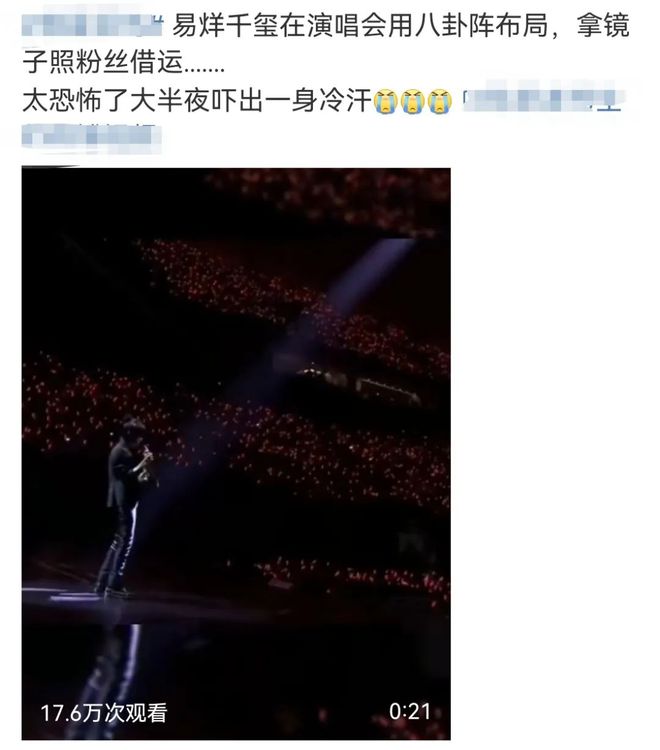
Task: Open the blurred link after the crying emojis
Action: click(x=544, y=99)
